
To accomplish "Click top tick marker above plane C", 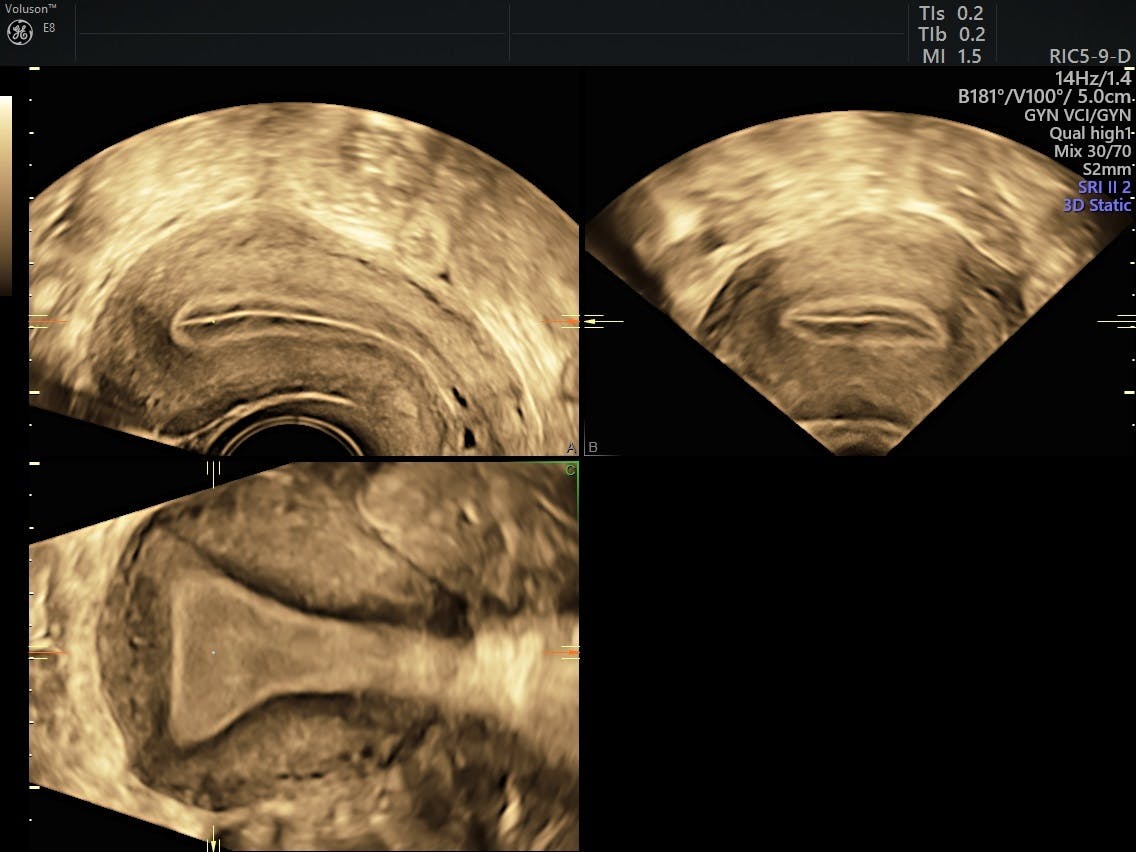I will 212,468.
